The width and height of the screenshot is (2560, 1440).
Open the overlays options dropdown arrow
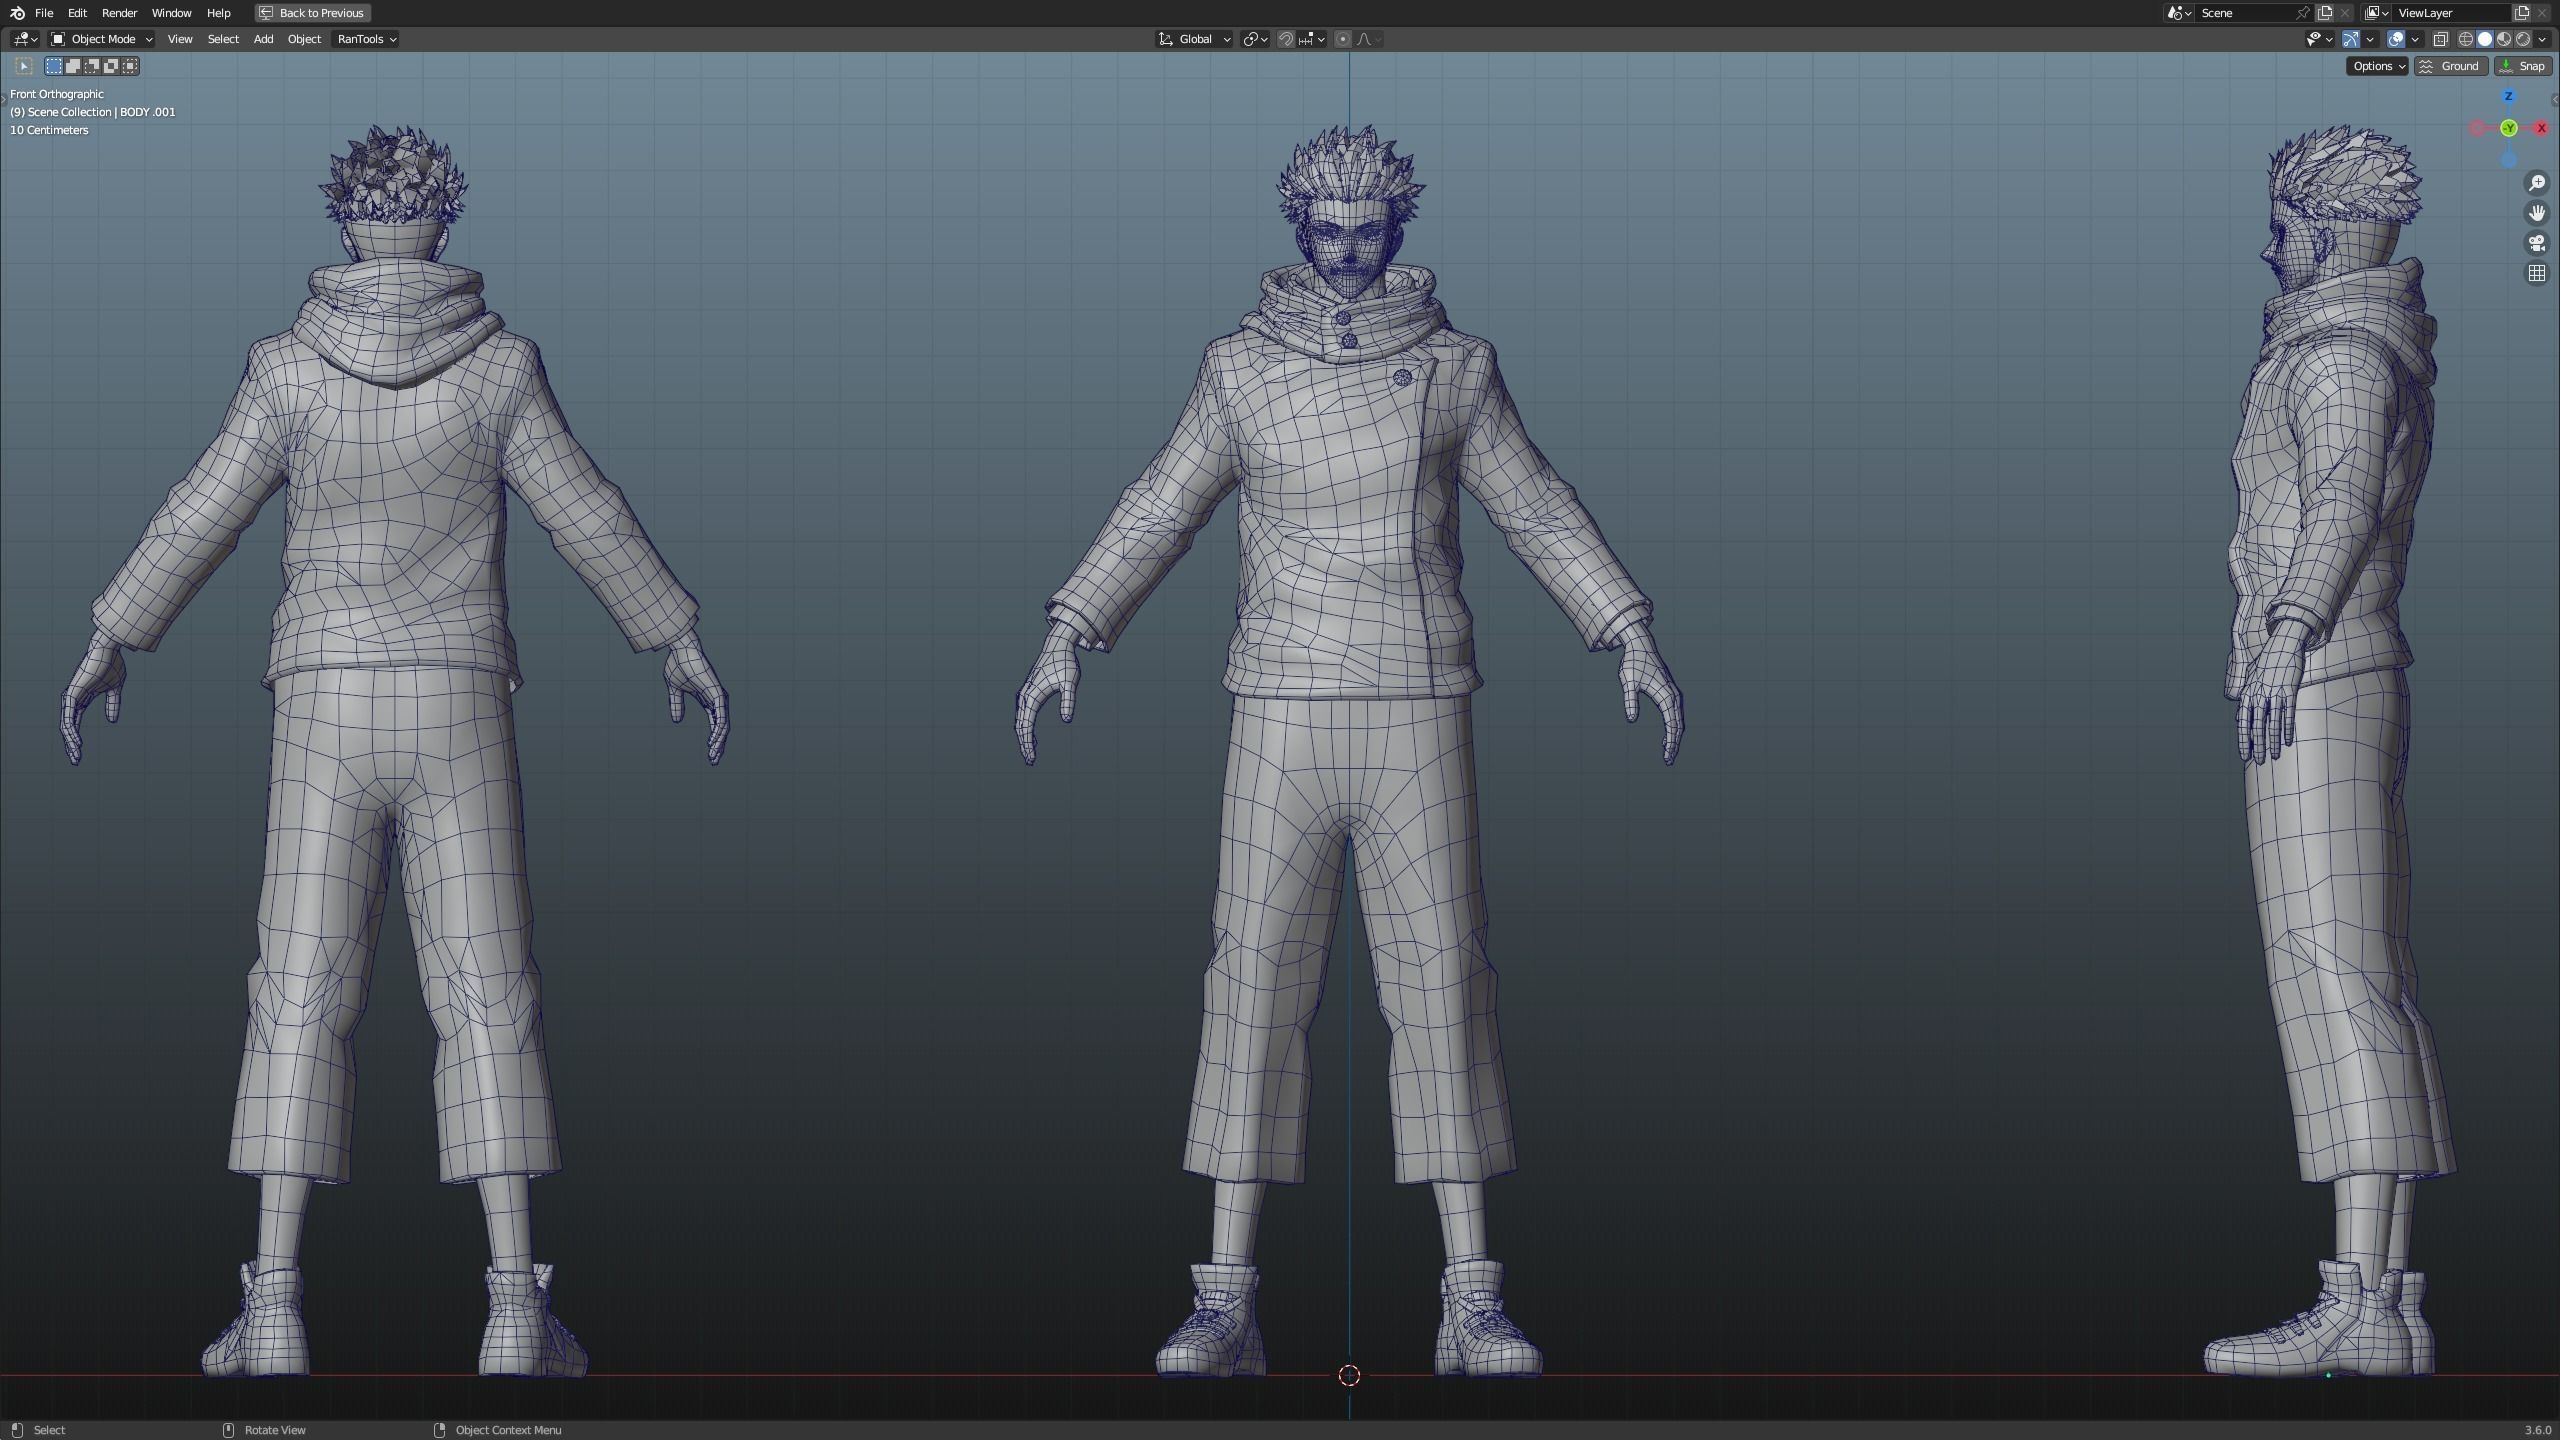[2415, 39]
